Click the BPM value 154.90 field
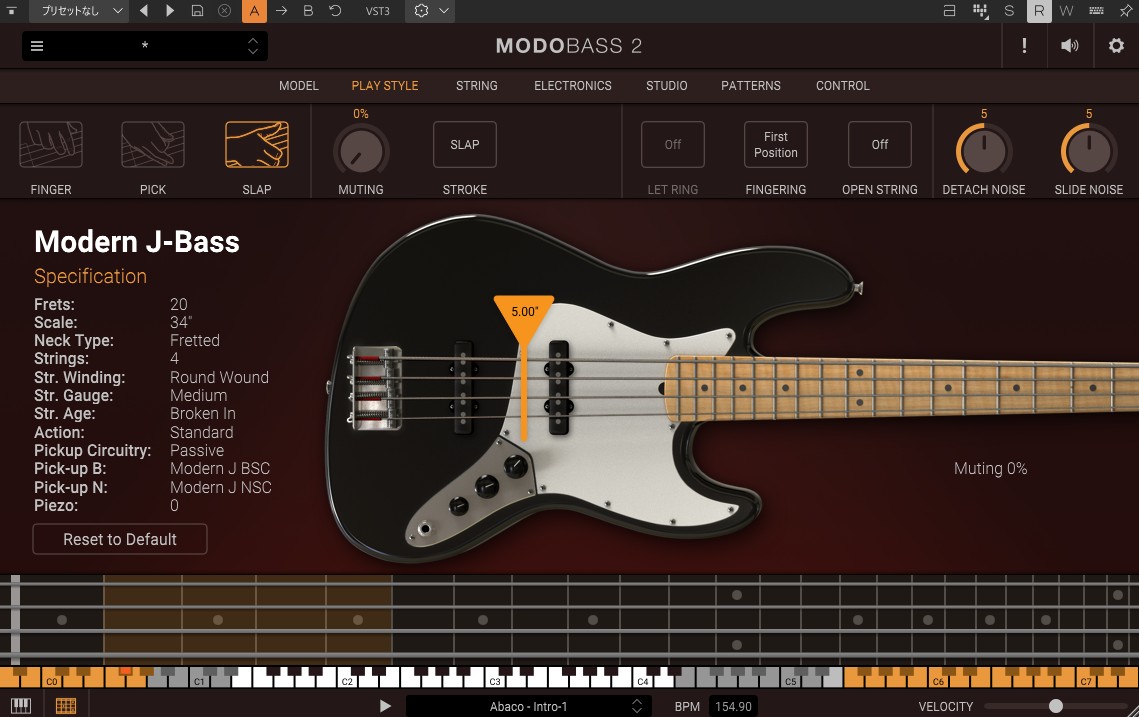 [733, 706]
